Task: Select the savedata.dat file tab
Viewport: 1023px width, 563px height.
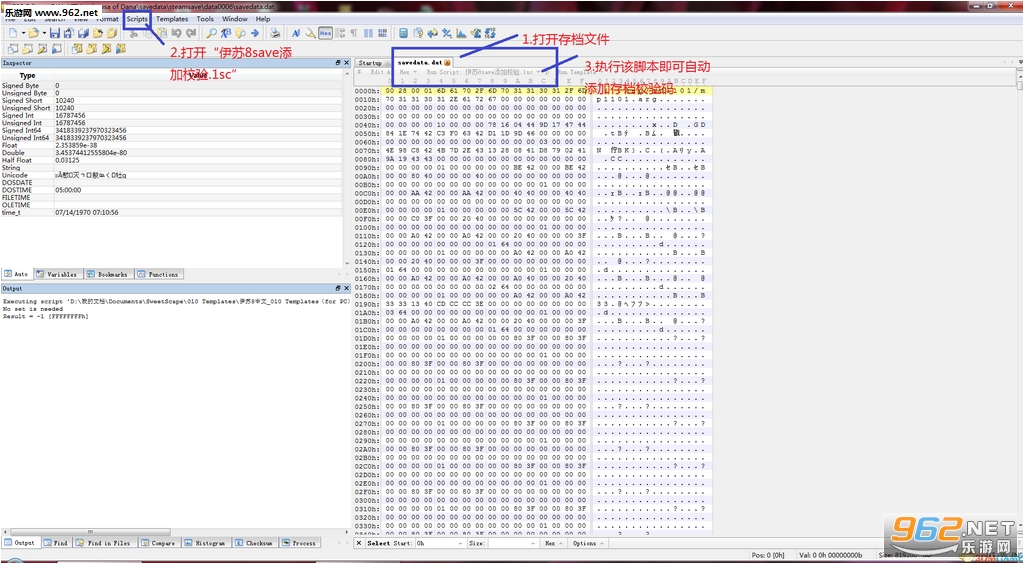Action: tap(424, 63)
